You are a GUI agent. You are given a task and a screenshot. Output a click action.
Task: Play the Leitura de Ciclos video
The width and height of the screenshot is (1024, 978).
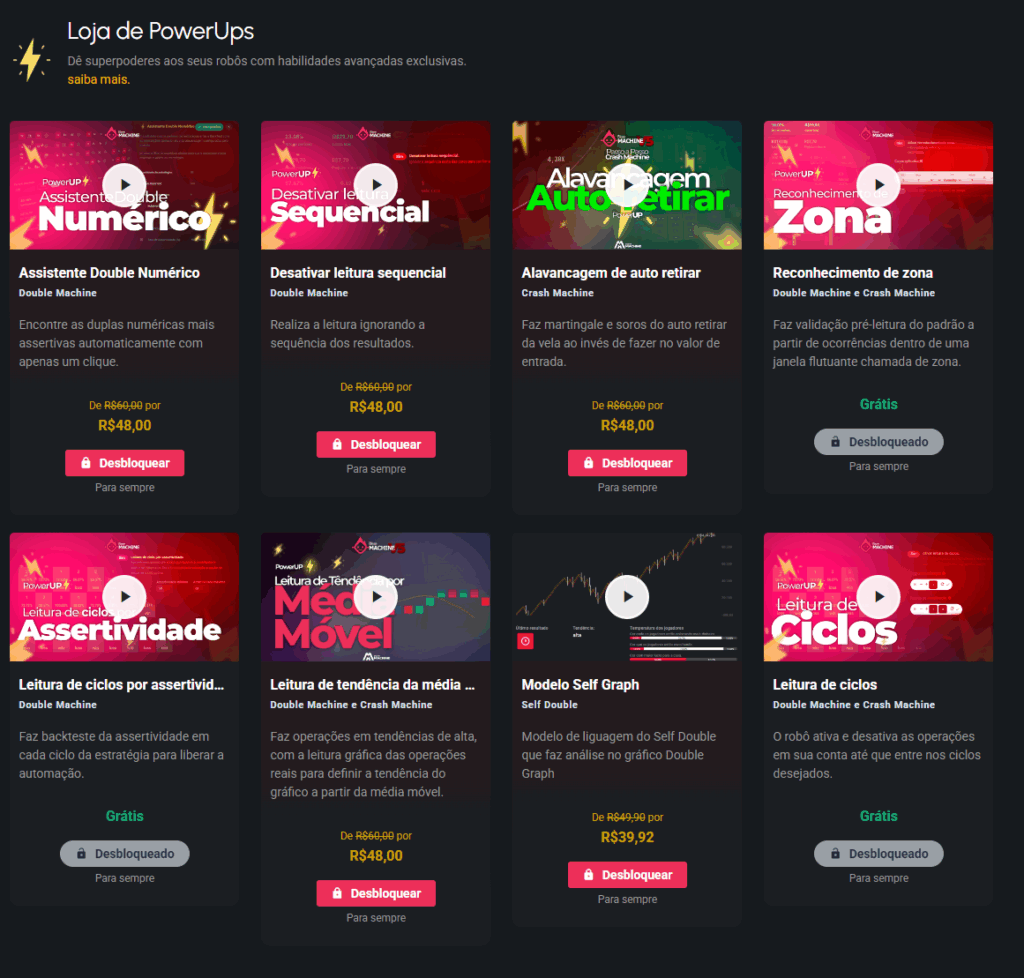878,597
